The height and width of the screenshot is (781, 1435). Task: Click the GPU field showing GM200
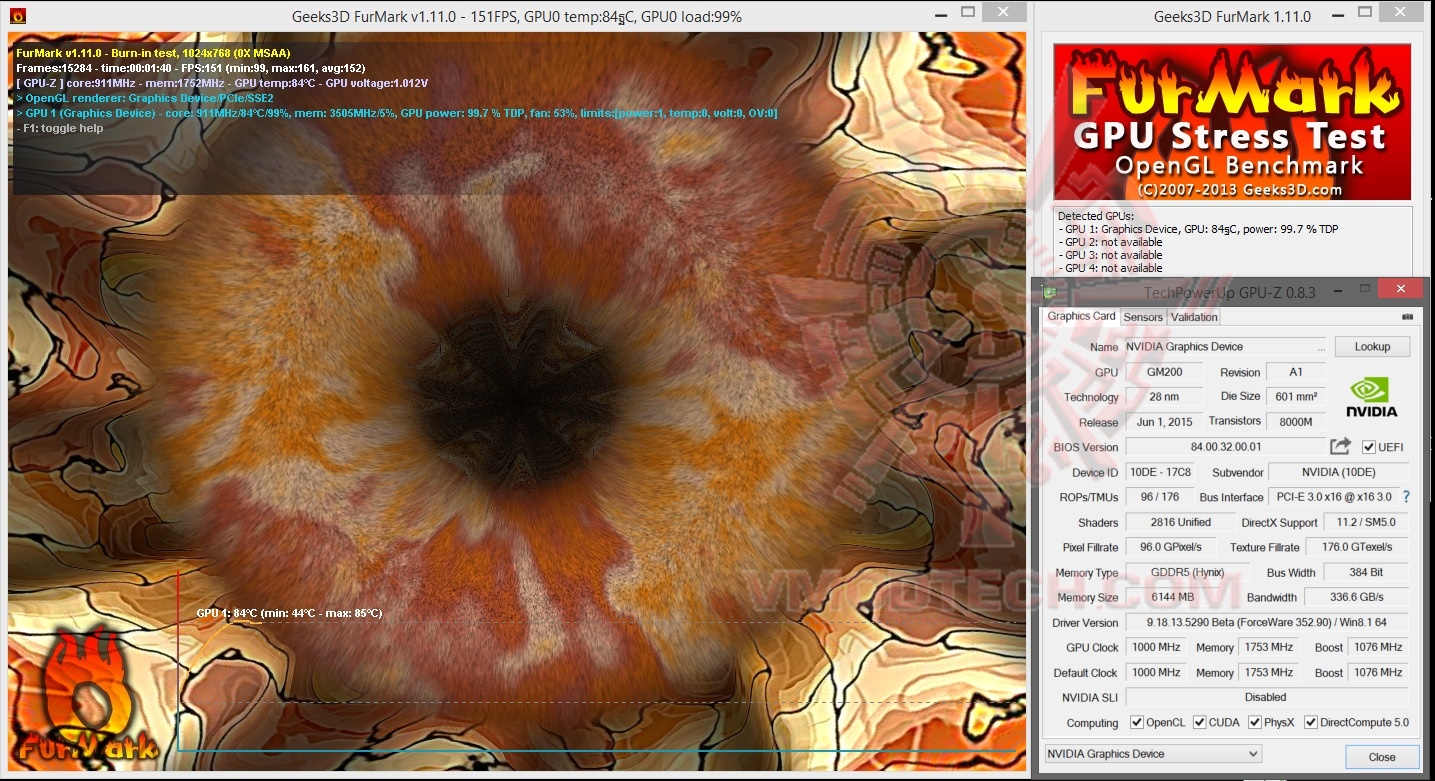tap(1165, 372)
